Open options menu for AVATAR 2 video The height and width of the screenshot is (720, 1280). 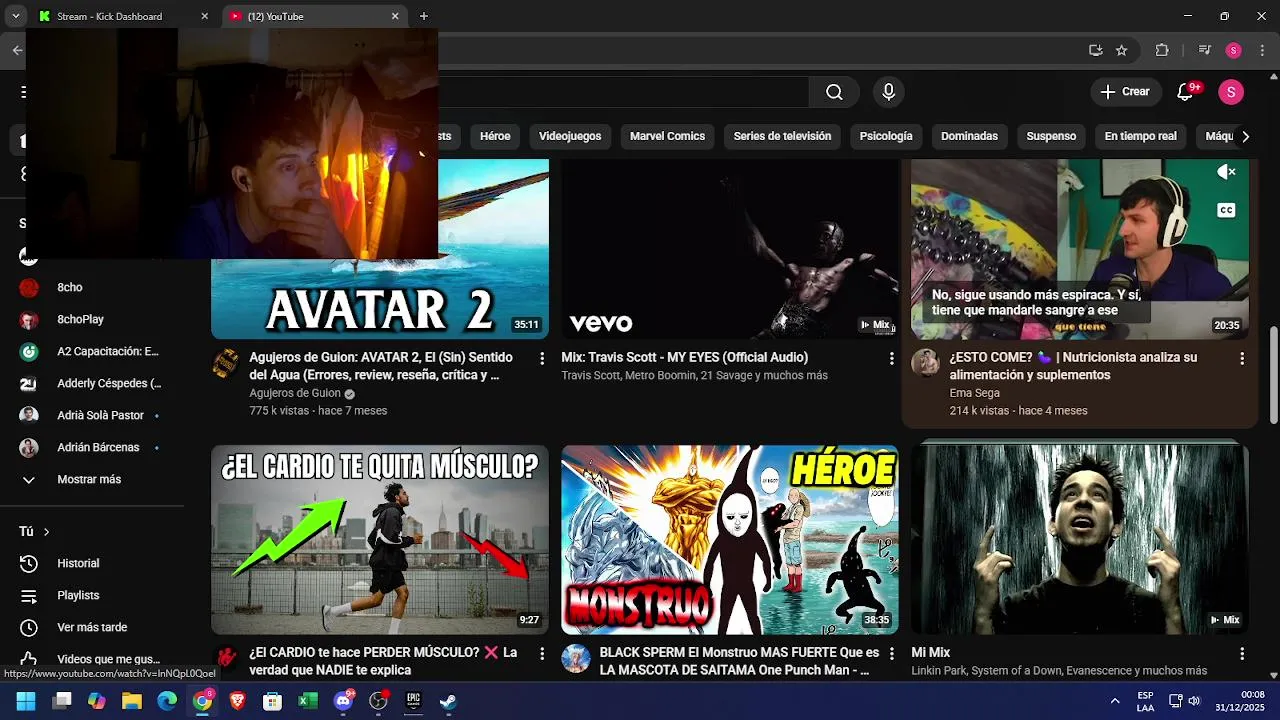tap(542, 358)
